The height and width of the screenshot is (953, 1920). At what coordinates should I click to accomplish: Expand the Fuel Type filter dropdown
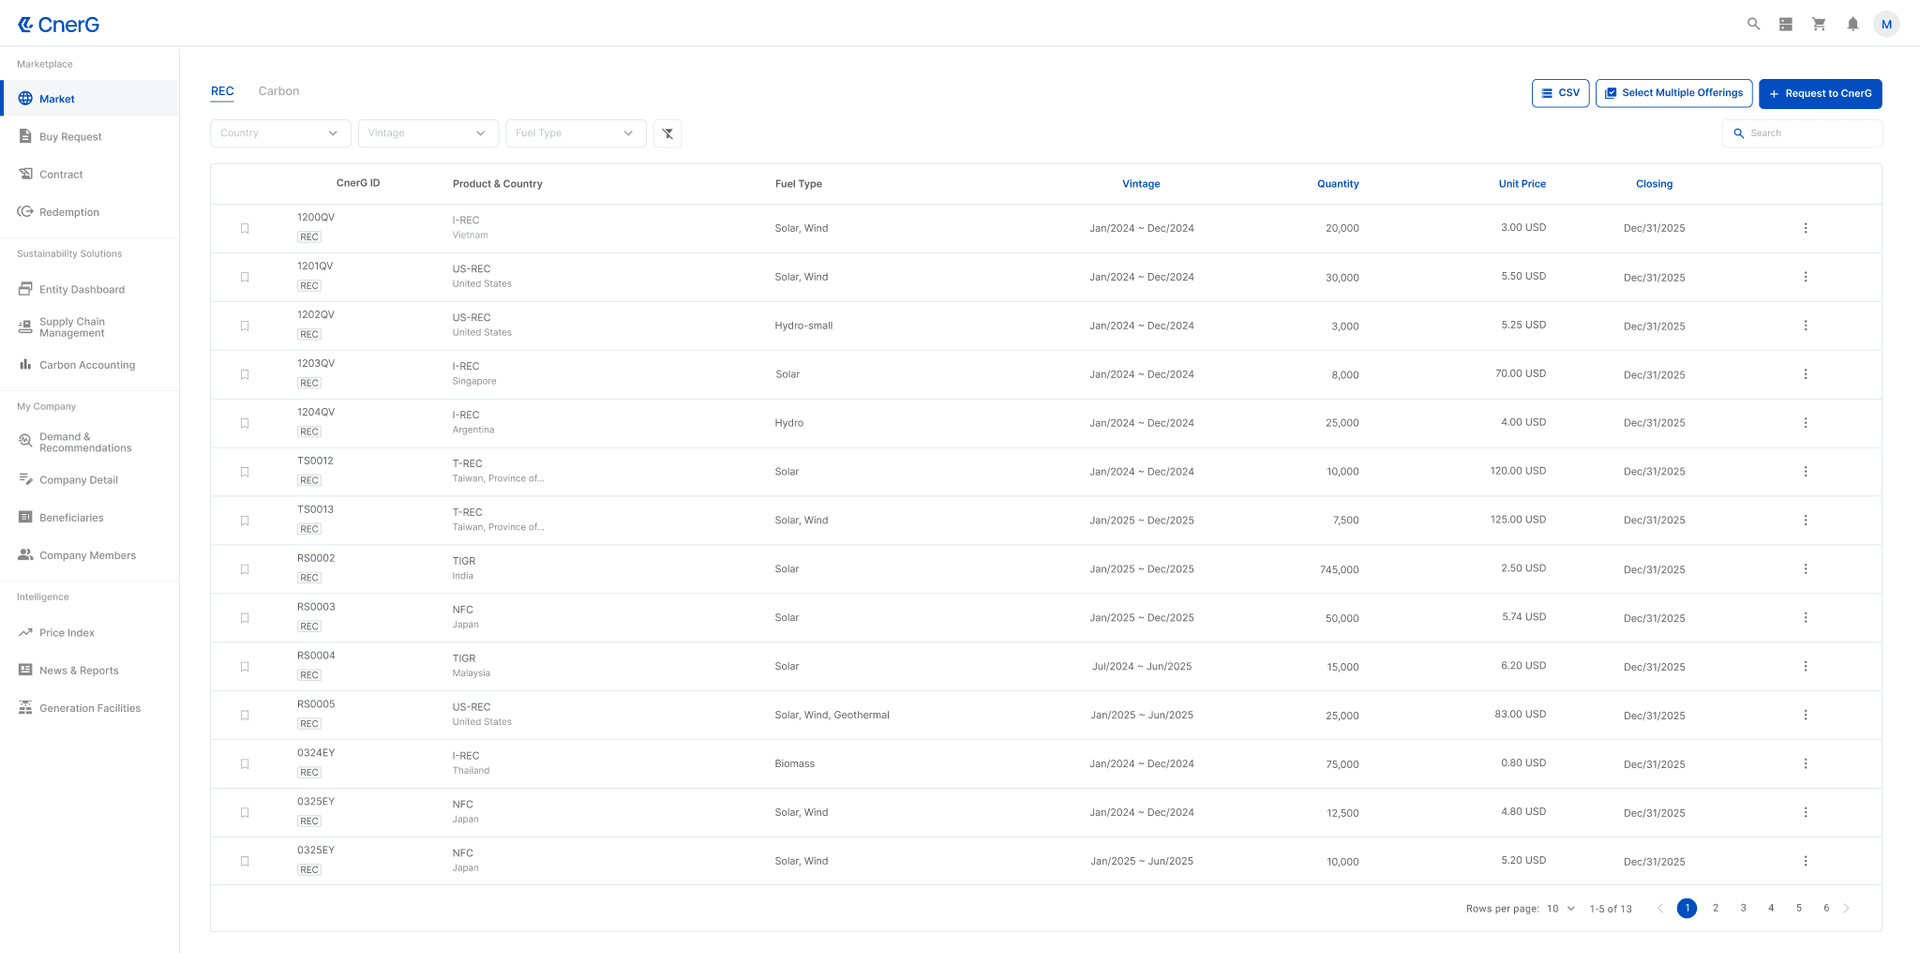point(575,133)
